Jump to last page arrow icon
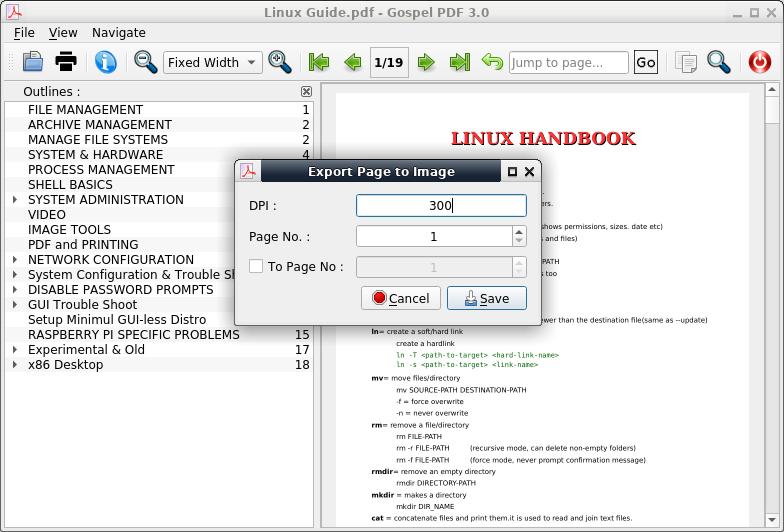 (460, 62)
